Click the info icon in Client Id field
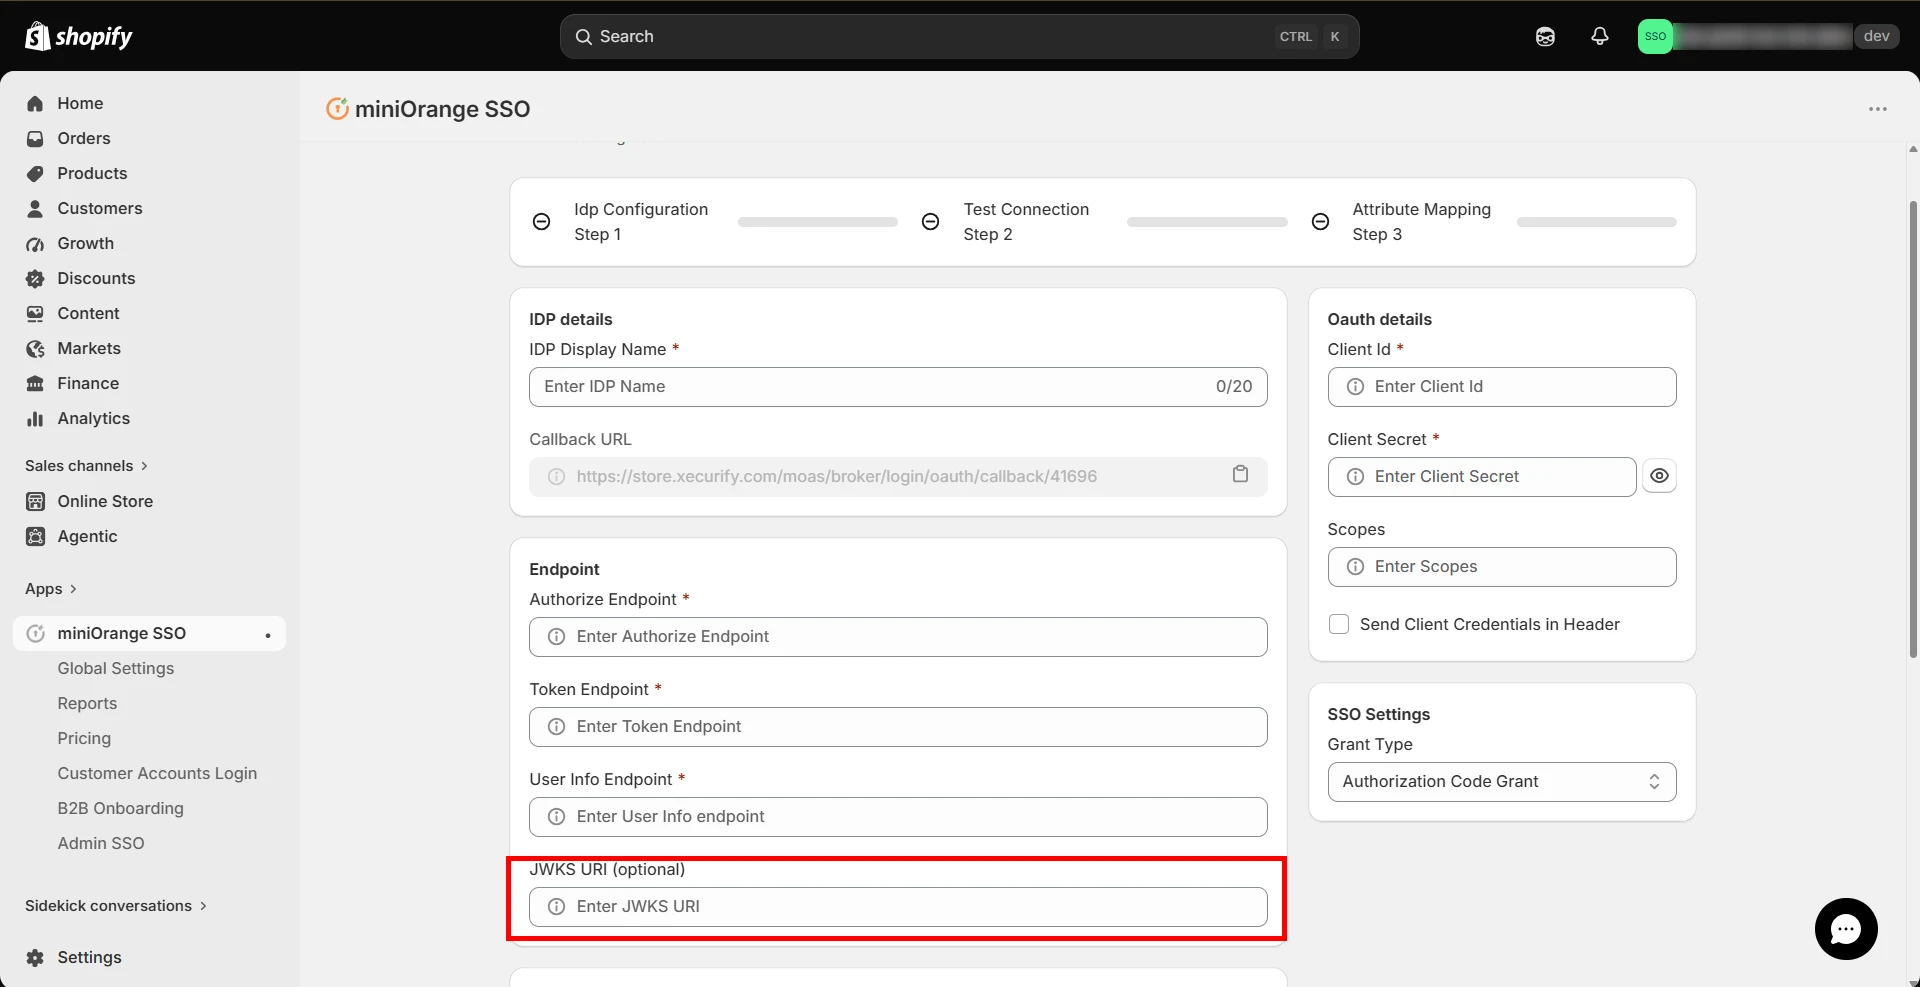Viewport: 1920px width, 987px height. pyautogui.click(x=1355, y=387)
